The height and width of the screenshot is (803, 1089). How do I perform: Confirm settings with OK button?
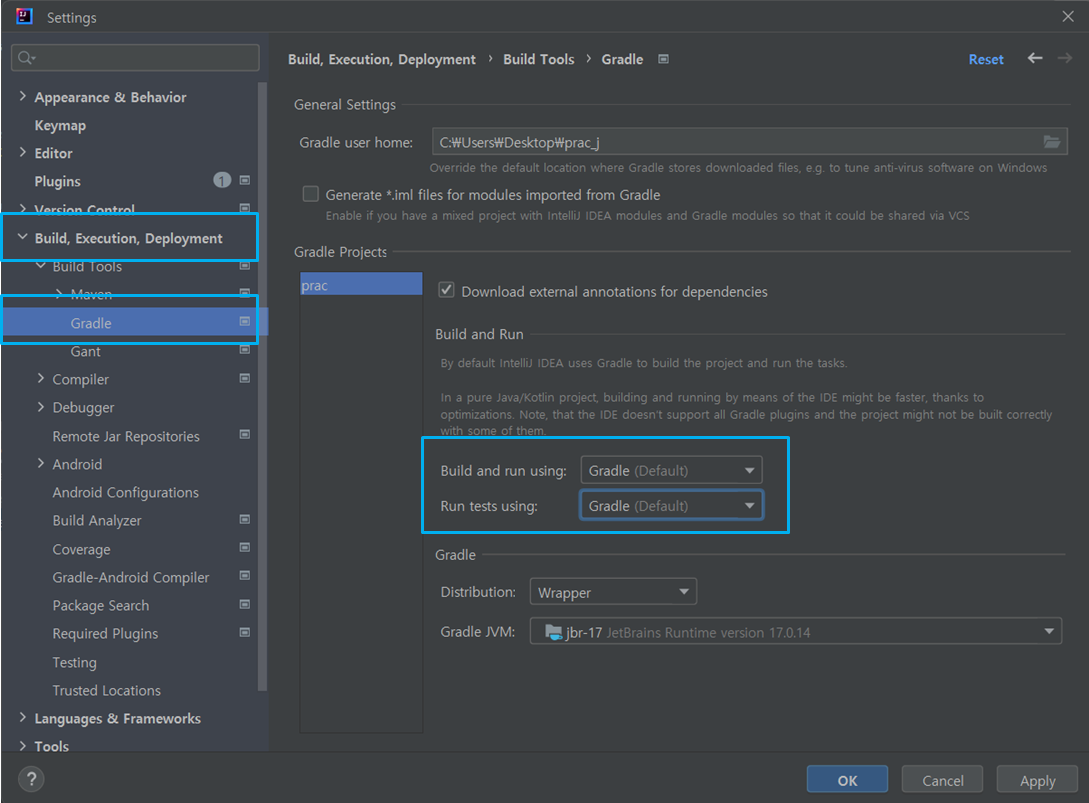[x=847, y=779]
